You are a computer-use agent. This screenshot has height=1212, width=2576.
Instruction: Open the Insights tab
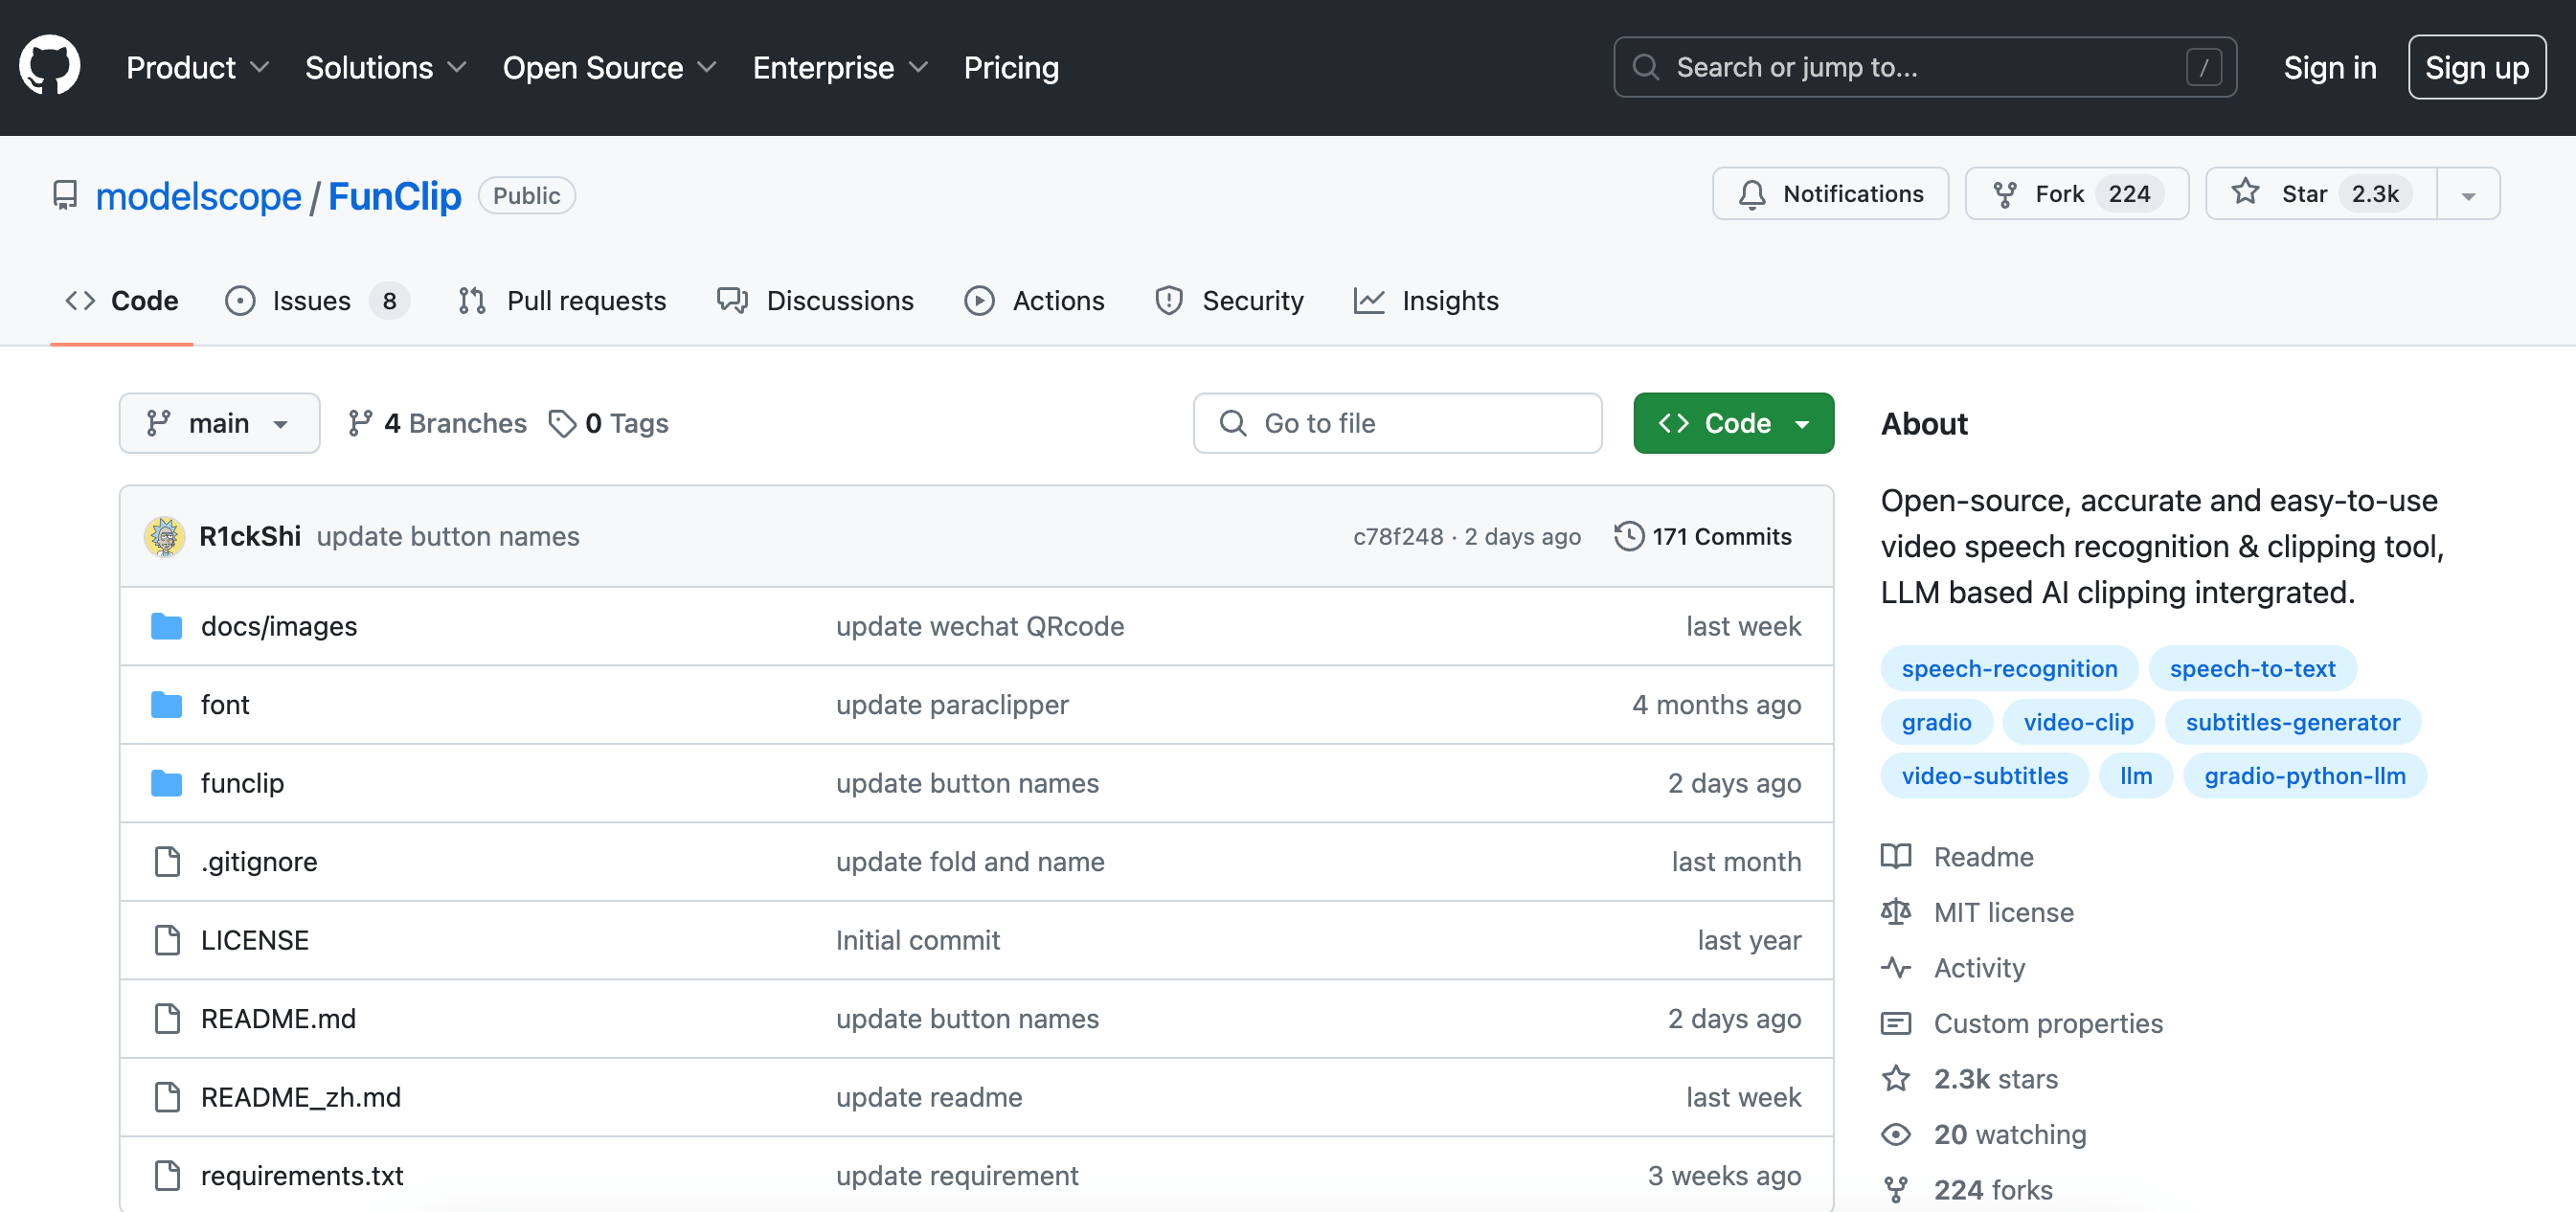pos(1425,300)
